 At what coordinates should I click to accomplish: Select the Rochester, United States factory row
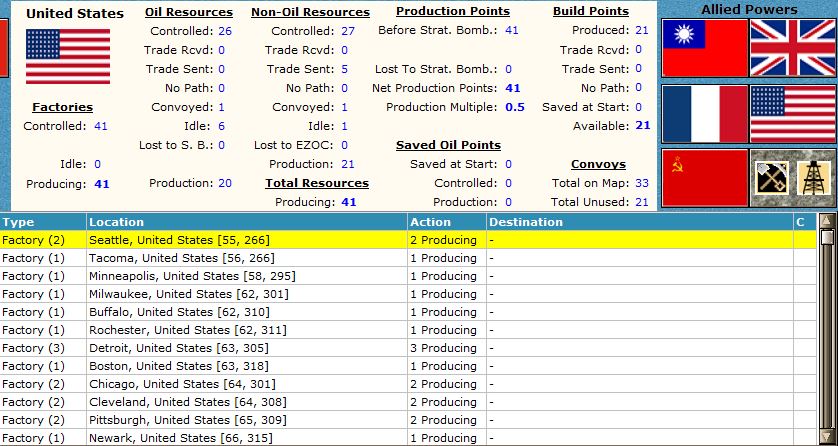click(x=408, y=330)
